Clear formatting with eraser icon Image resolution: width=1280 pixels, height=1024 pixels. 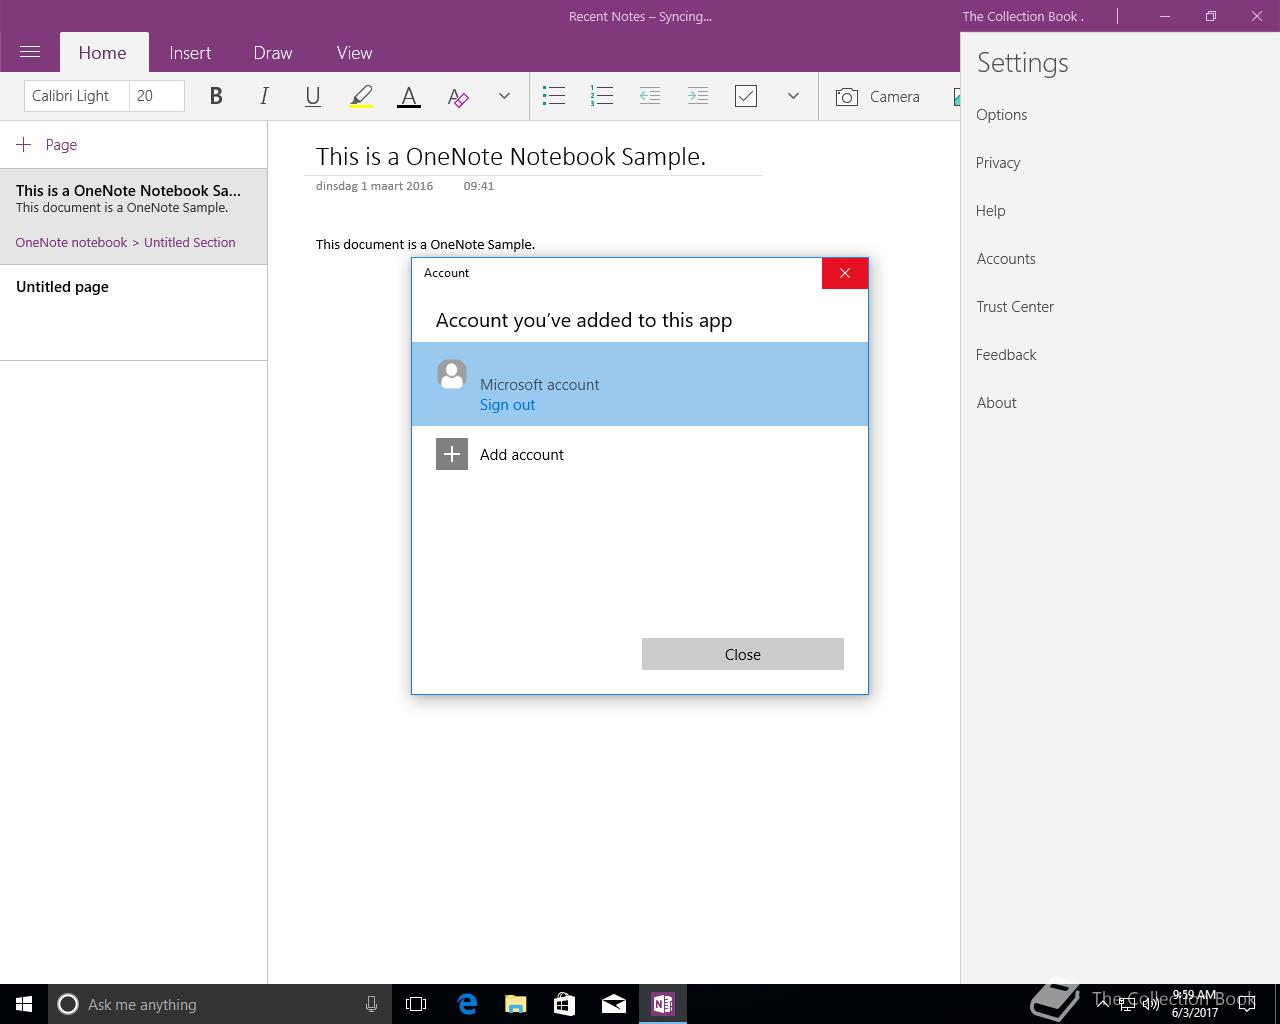[457, 96]
